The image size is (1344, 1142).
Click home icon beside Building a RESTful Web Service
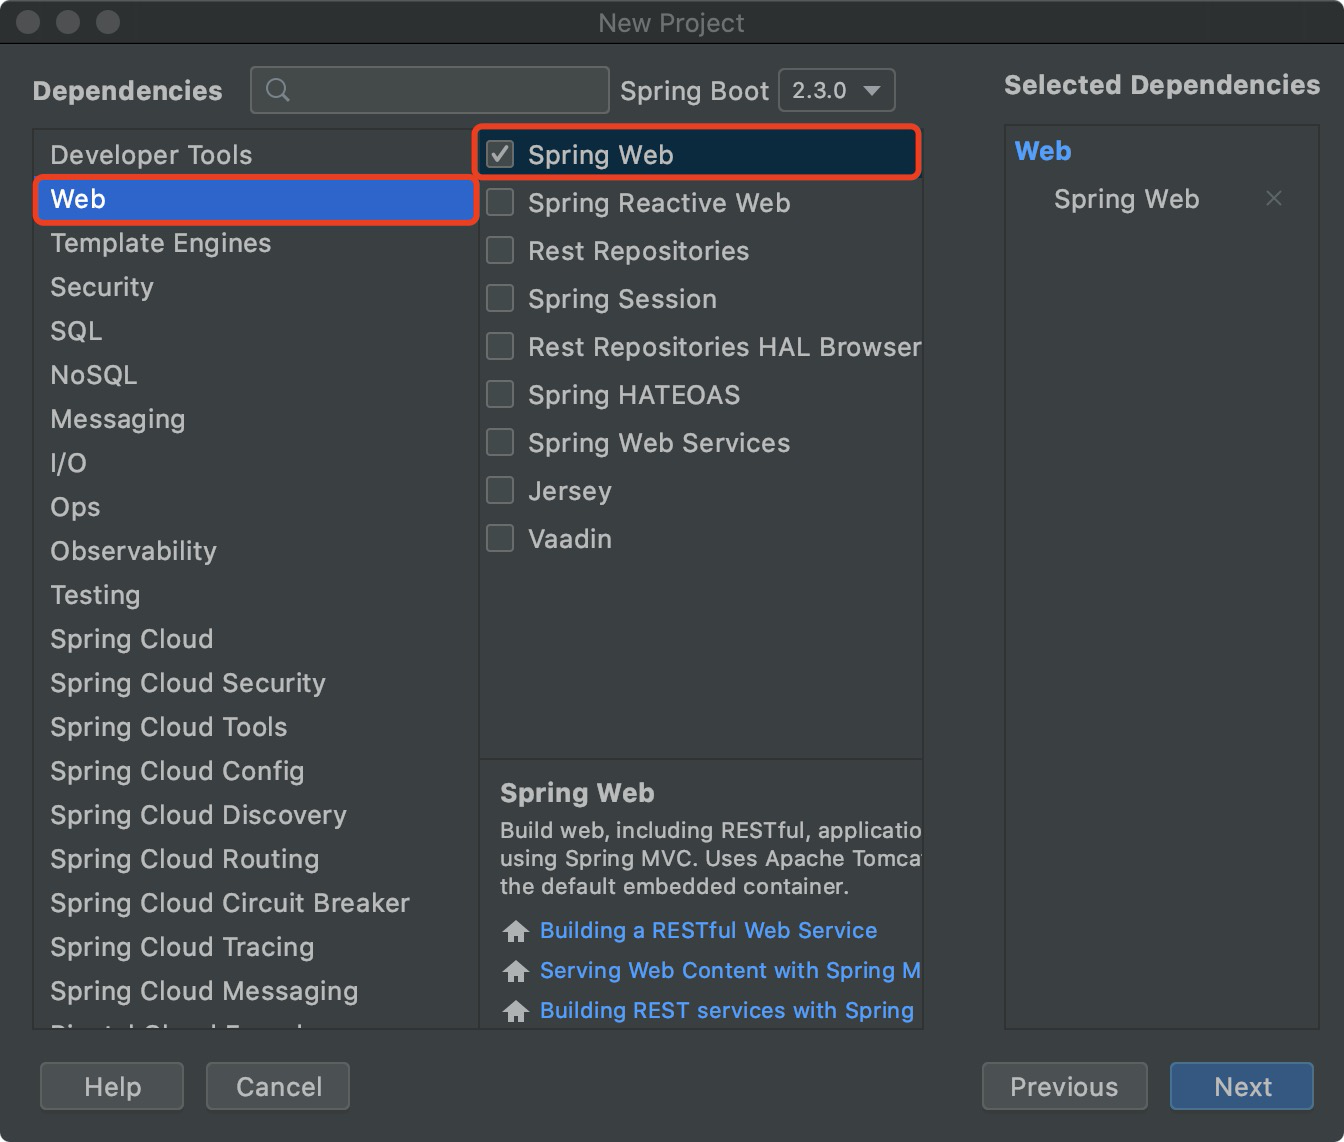[516, 931]
